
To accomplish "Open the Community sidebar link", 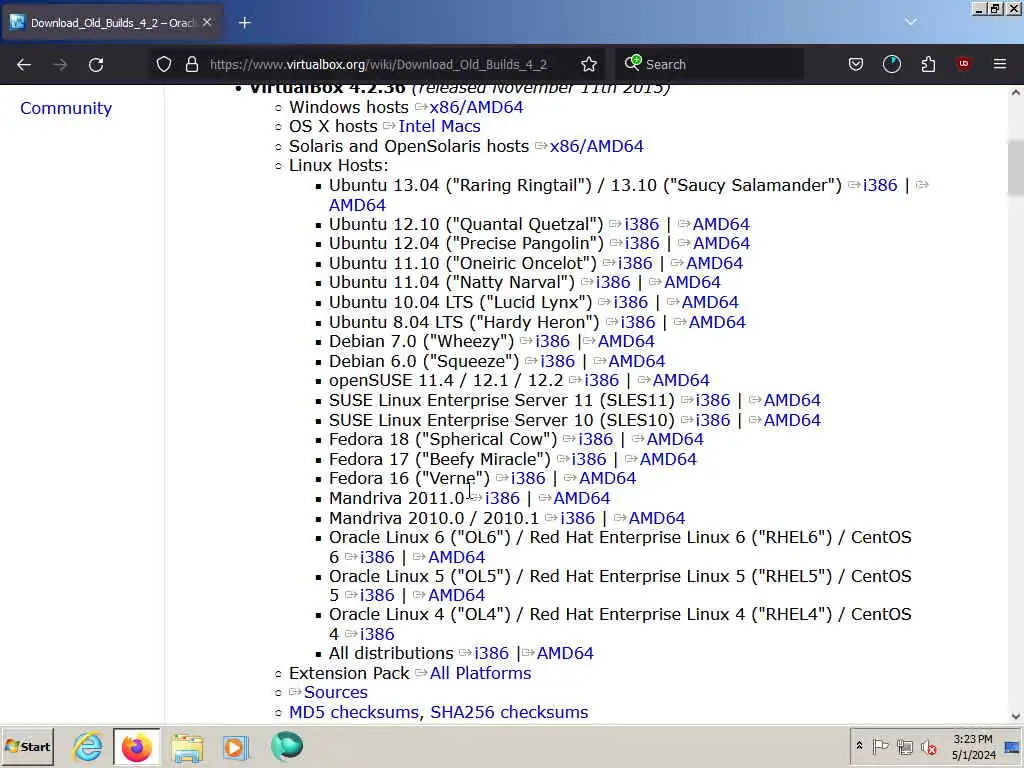I will tap(66, 108).
